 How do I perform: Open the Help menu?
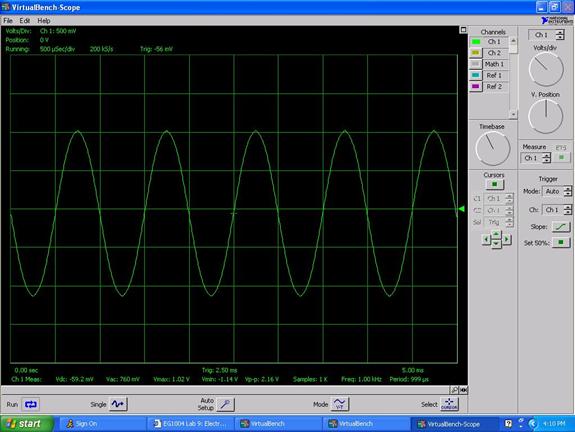tap(44, 21)
